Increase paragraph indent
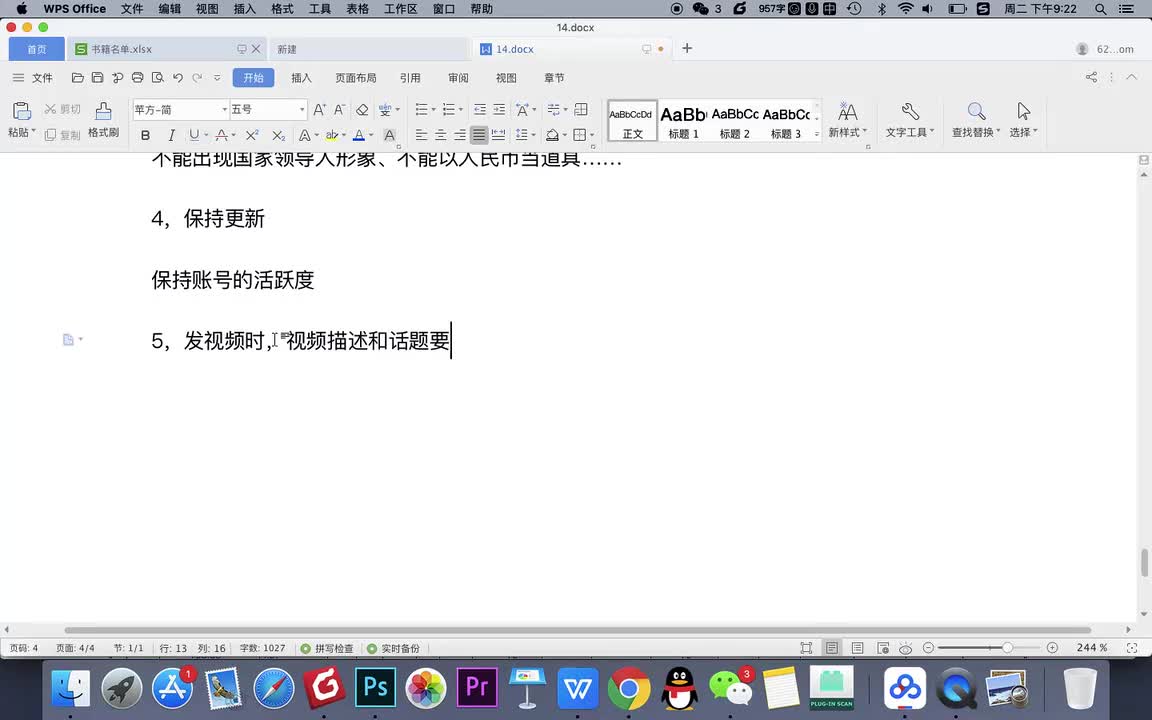 point(499,109)
